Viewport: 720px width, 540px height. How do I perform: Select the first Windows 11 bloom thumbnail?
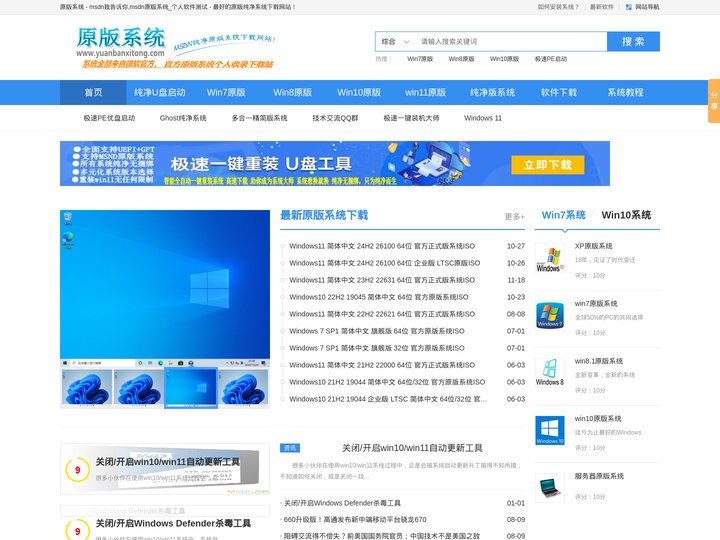point(87,388)
